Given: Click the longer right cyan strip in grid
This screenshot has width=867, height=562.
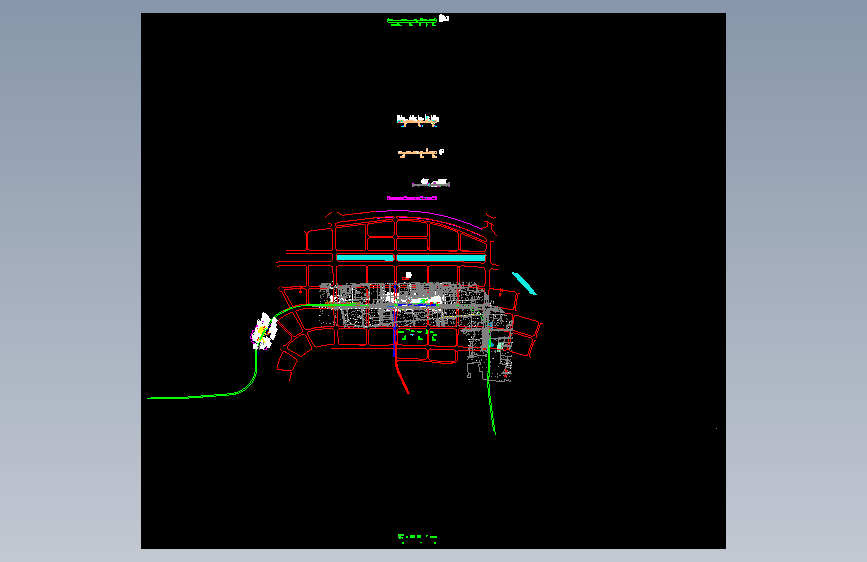Looking at the screenshot, I should point(441,258).
